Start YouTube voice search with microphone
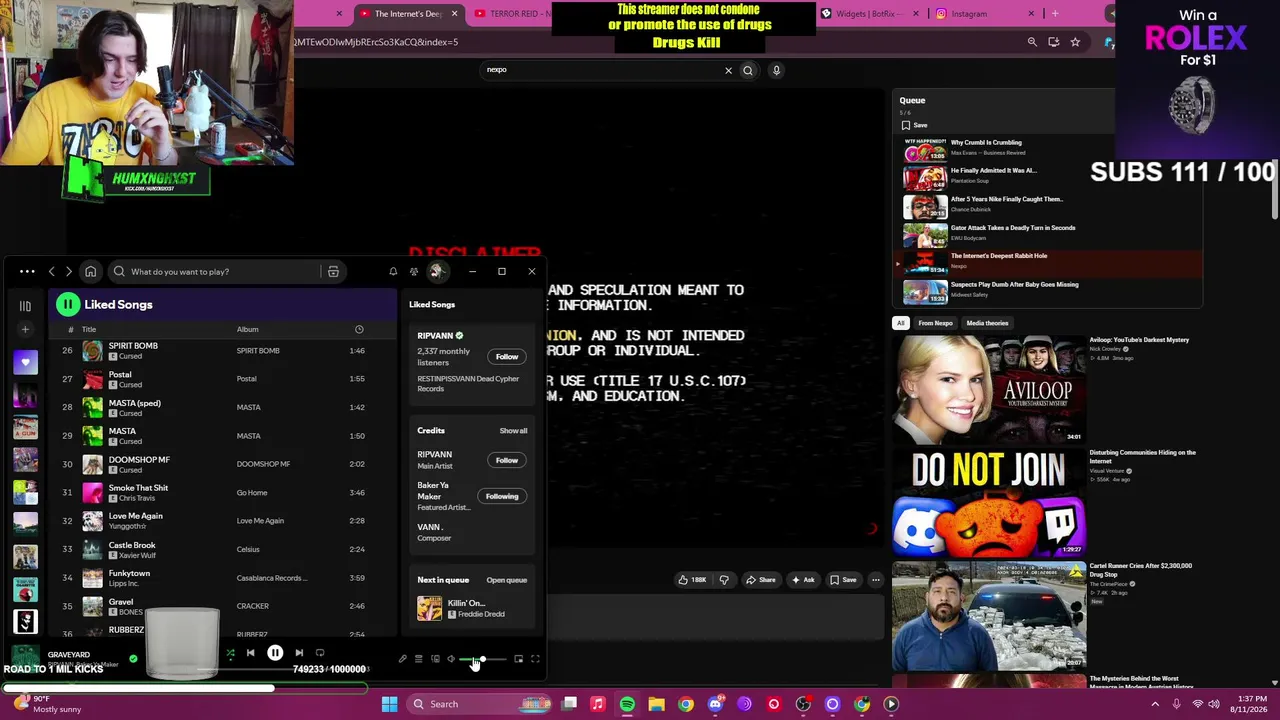Screen dimensions: 1280x720 pyautogui.click(x=776, y=70)
